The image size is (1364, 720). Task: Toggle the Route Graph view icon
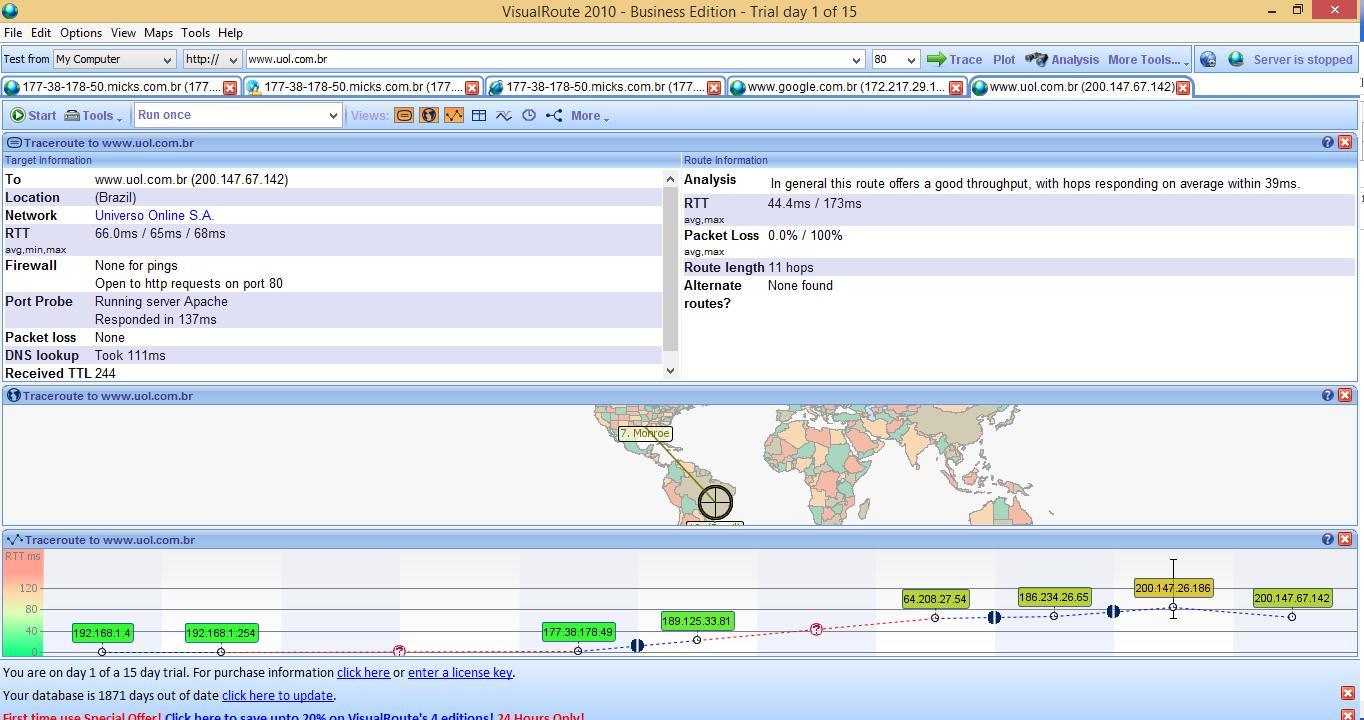(454, 115)
